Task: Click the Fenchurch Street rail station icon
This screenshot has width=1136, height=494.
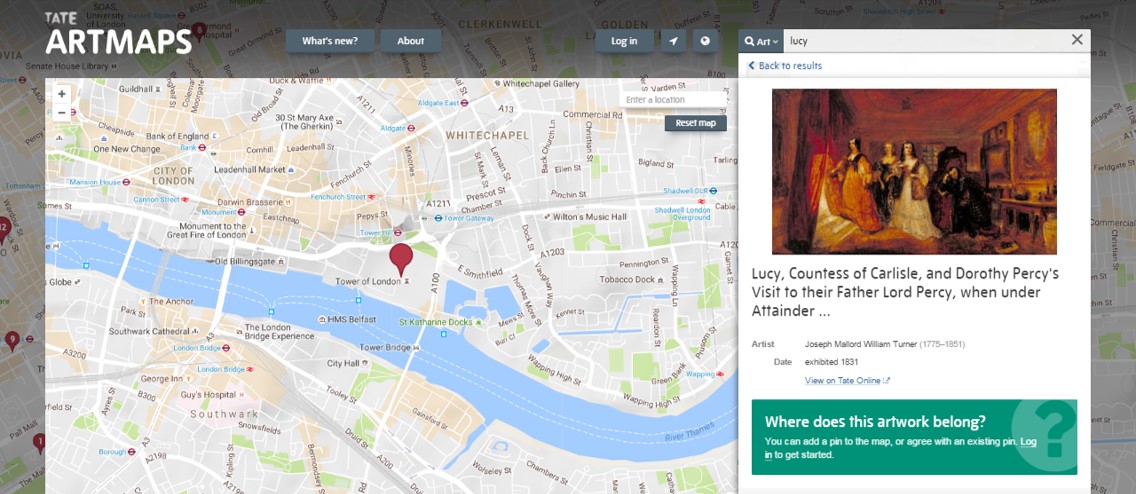Action: (x=371, y=196)
